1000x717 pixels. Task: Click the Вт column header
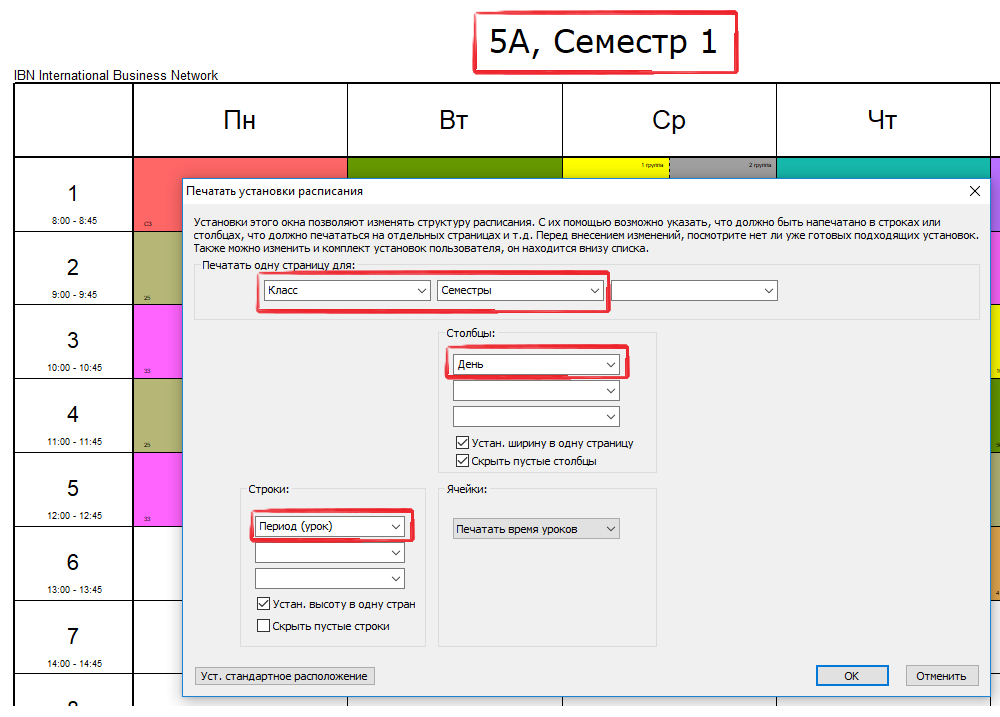click(454, 121)
